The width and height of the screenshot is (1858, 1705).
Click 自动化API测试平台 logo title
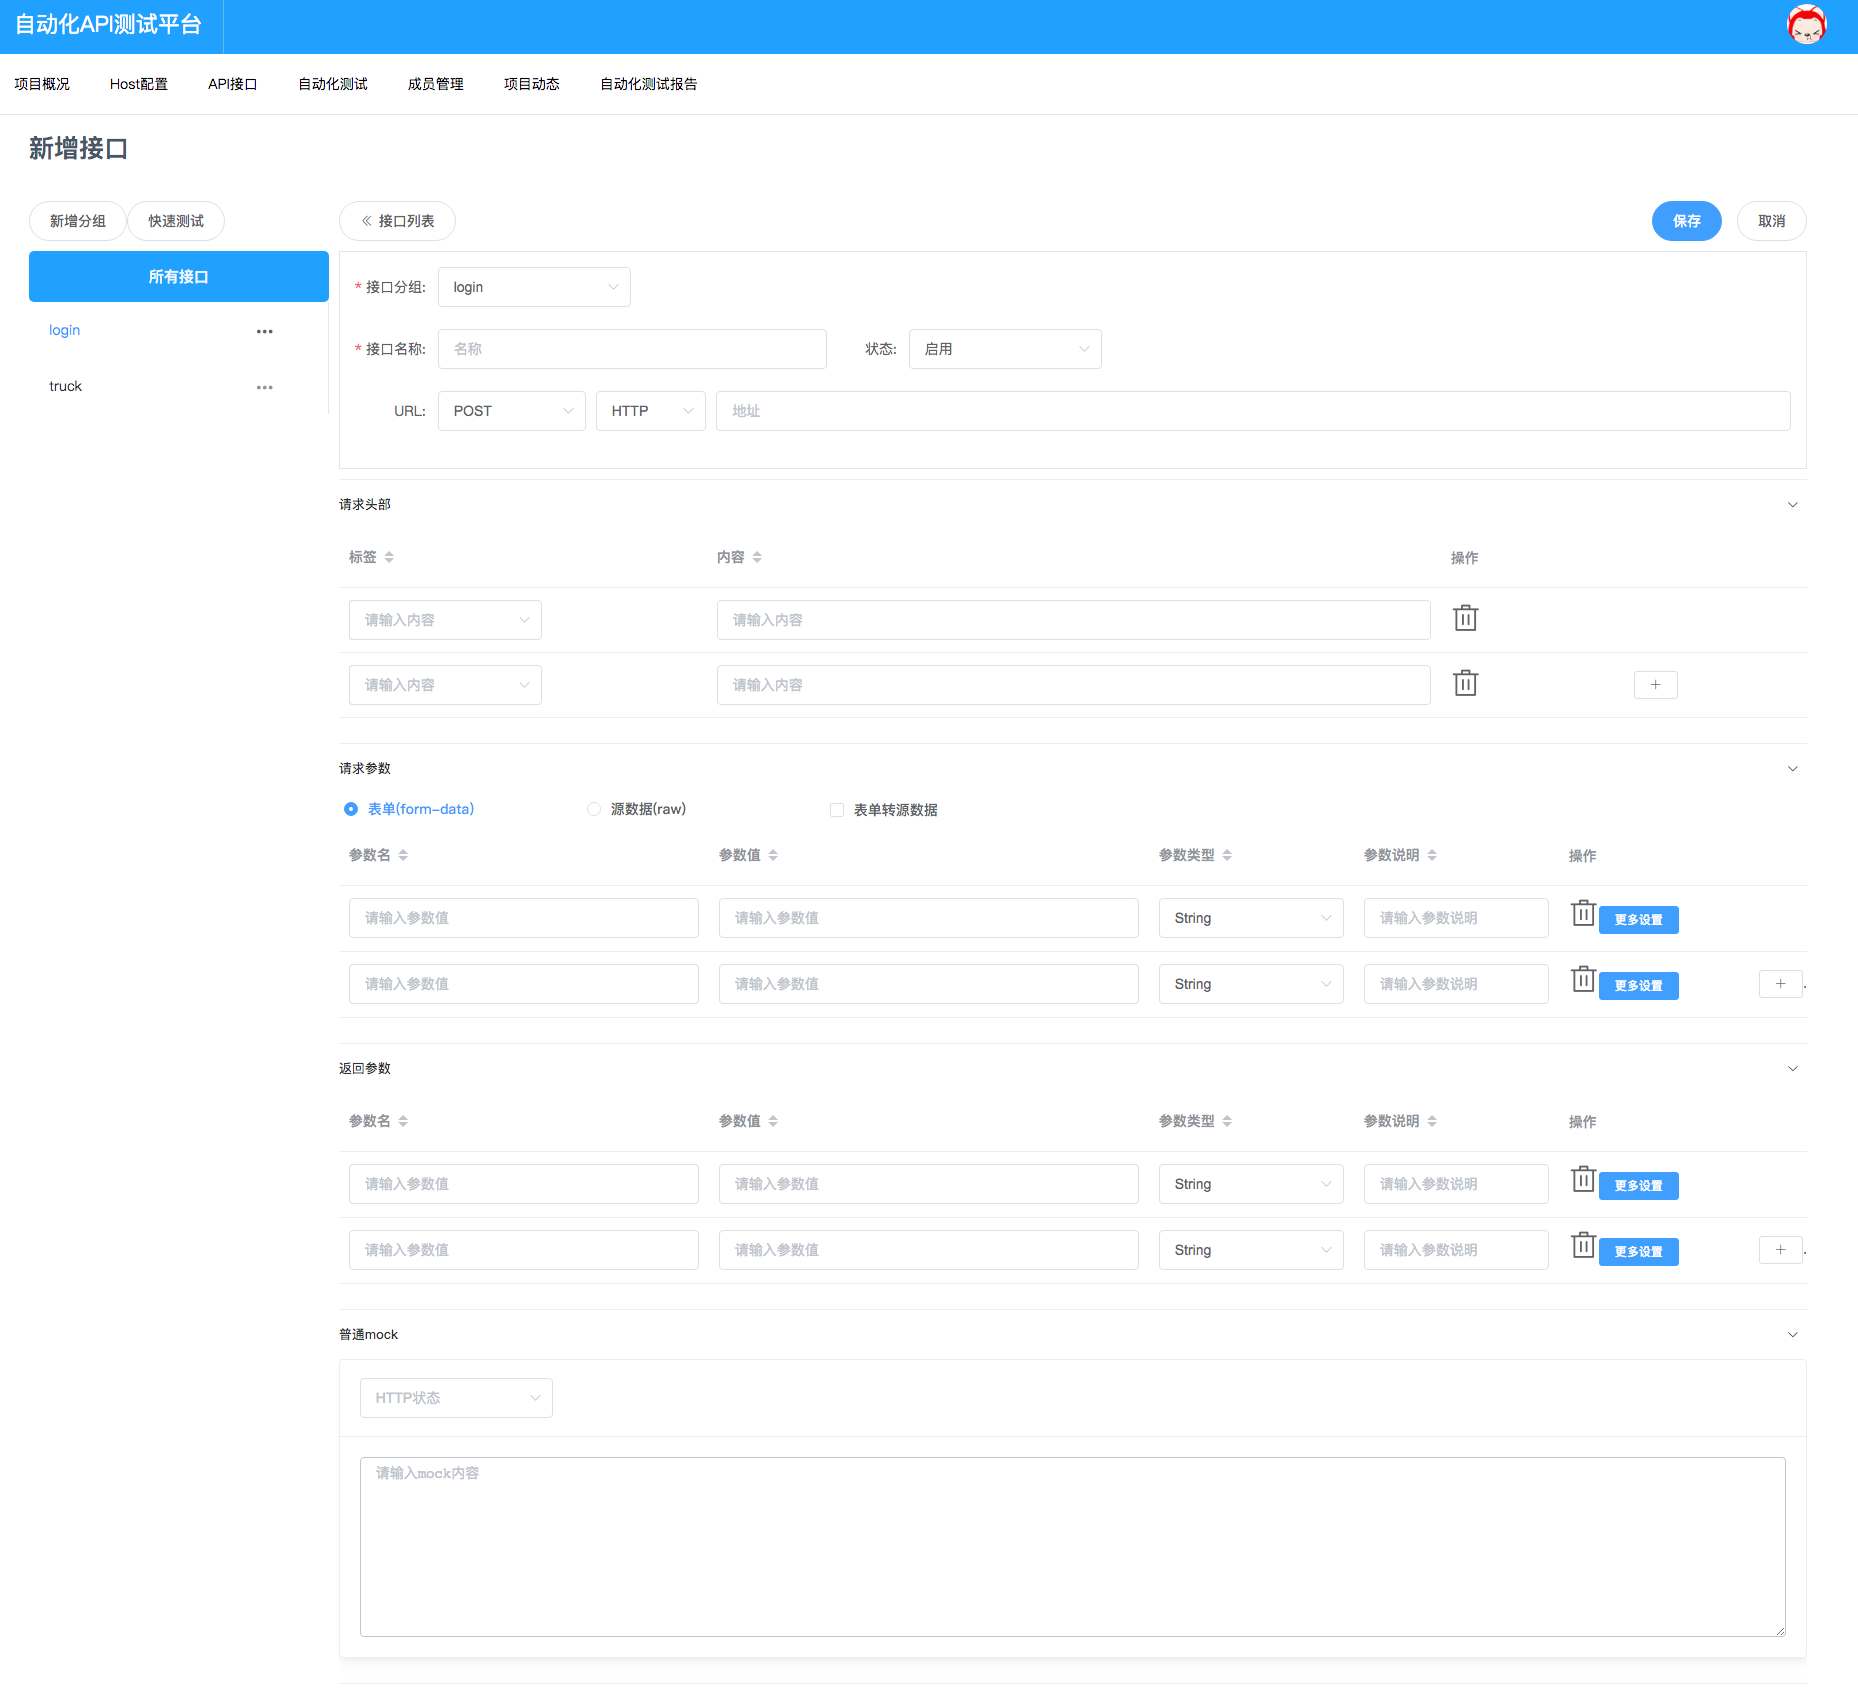[108, 25]
